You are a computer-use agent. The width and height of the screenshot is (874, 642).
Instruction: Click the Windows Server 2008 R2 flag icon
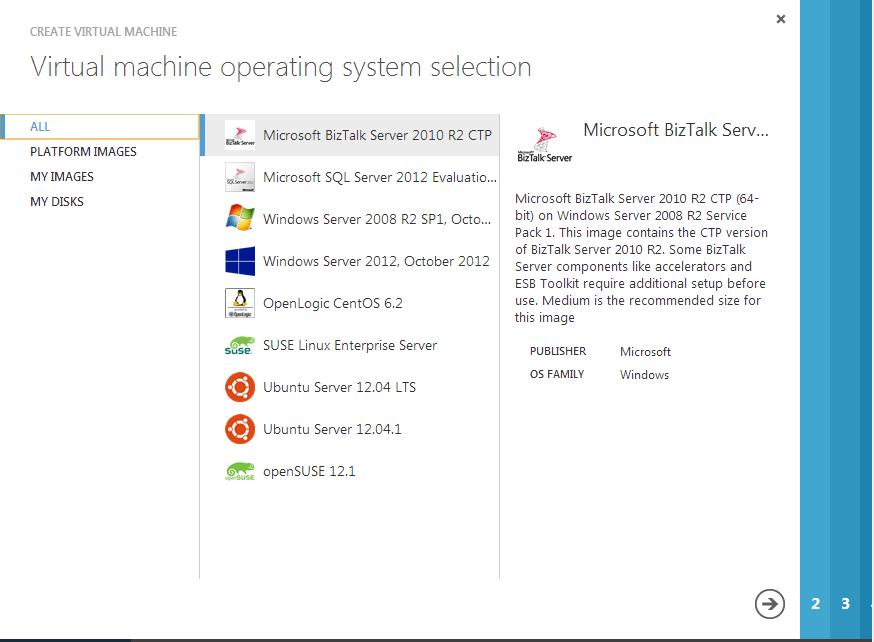[240, 219]
